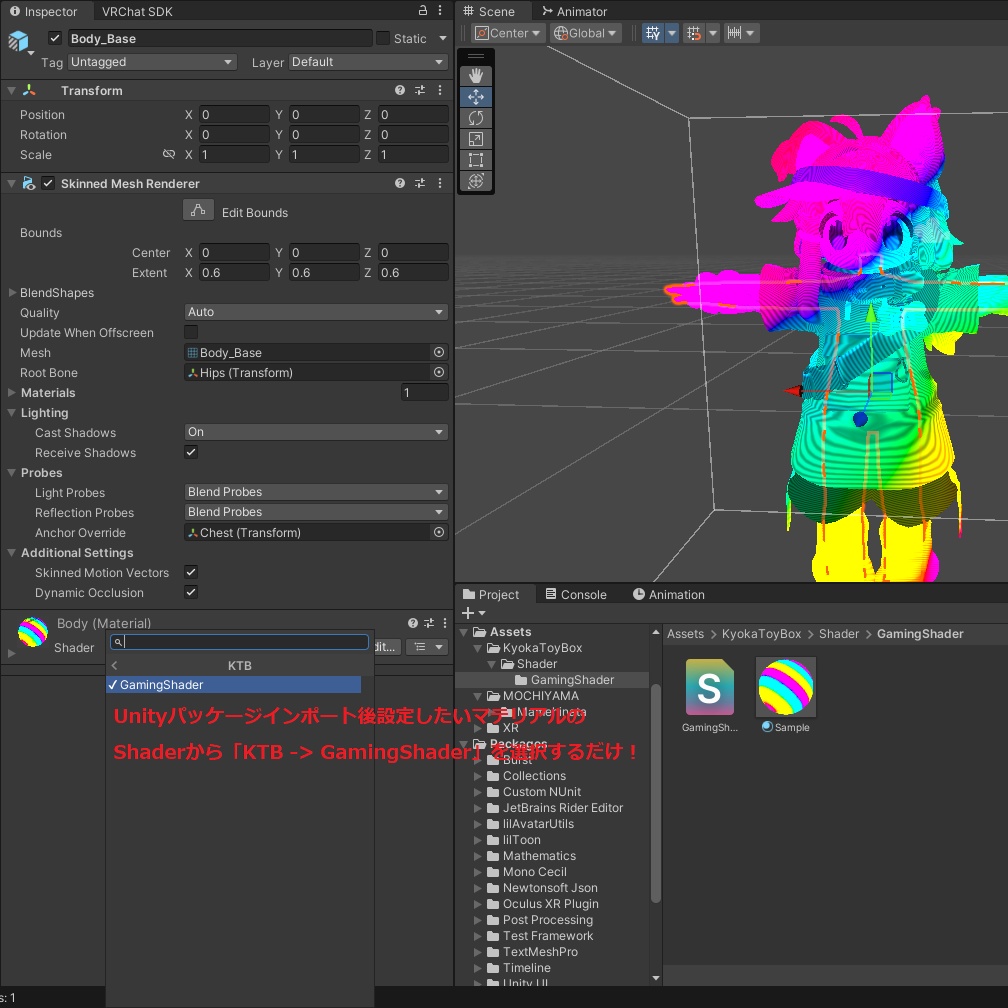Select the GamingShader shader entry
The width and height of the screenshot is (1008, 1008).
coord(233,685)
